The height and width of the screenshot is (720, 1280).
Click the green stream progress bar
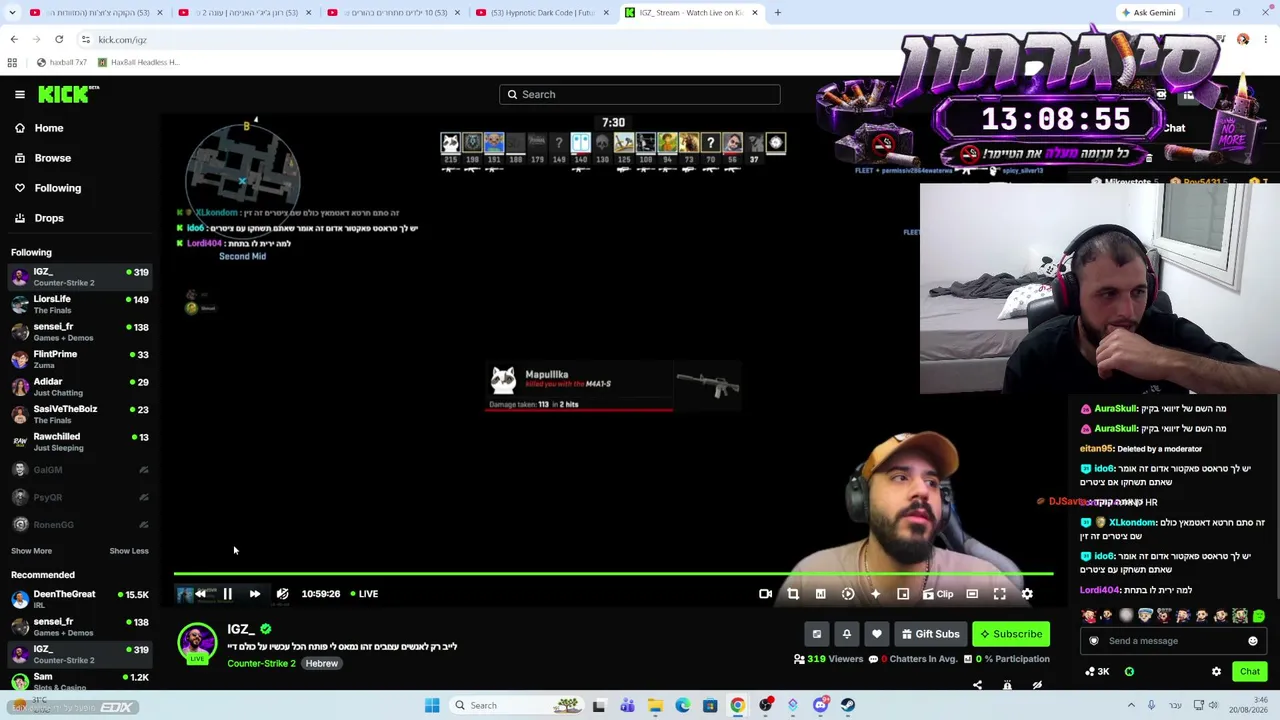pyautogui.click(x=613, y=574)
